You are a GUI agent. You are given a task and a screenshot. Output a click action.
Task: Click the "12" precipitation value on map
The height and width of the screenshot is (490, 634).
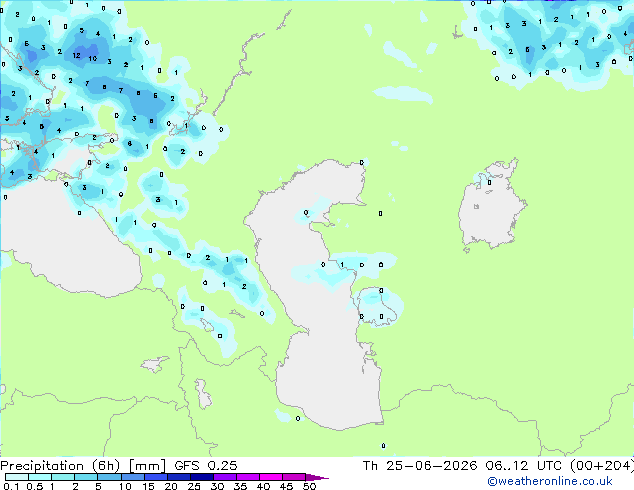76,56
